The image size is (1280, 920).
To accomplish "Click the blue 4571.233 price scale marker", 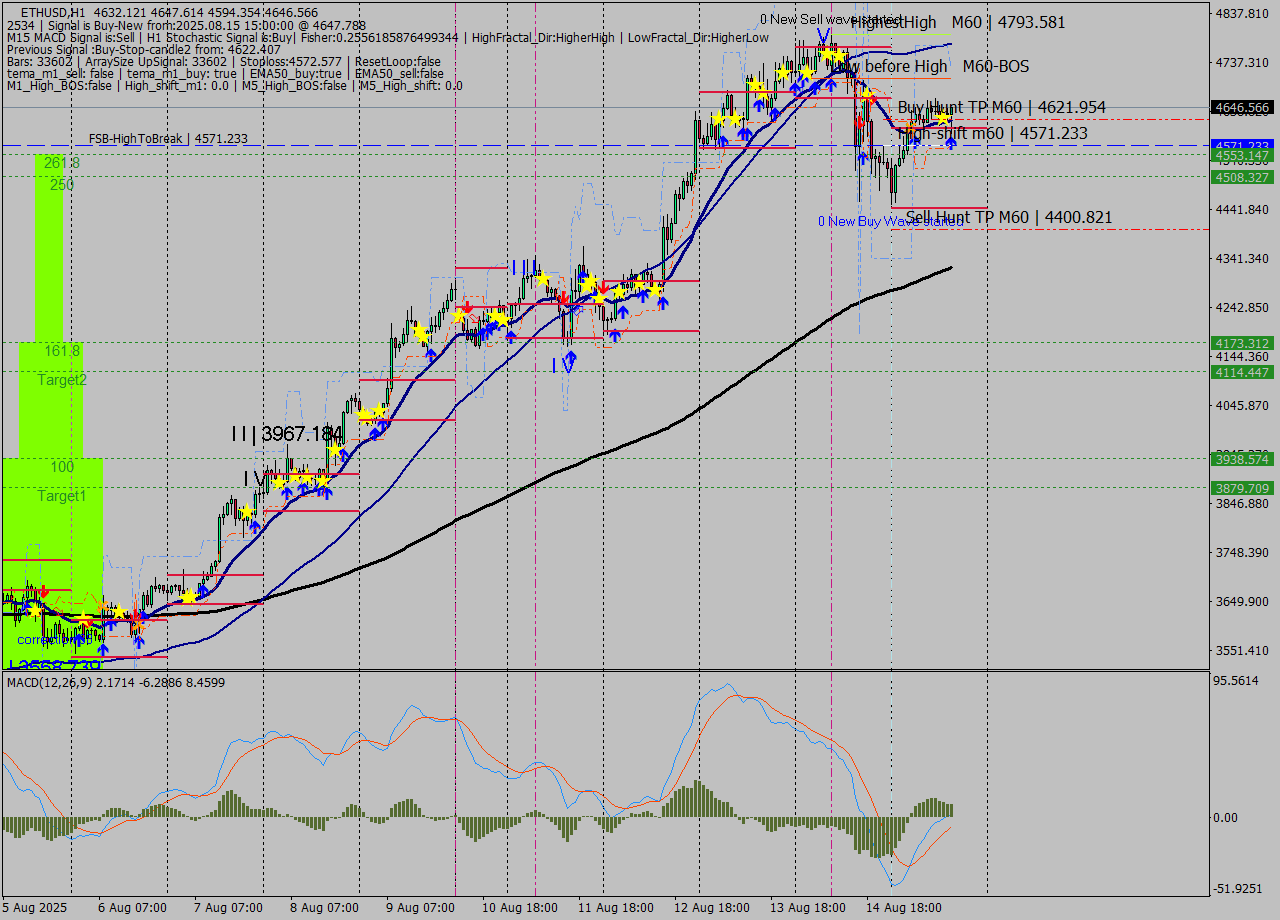I will tap(1244, 146).
